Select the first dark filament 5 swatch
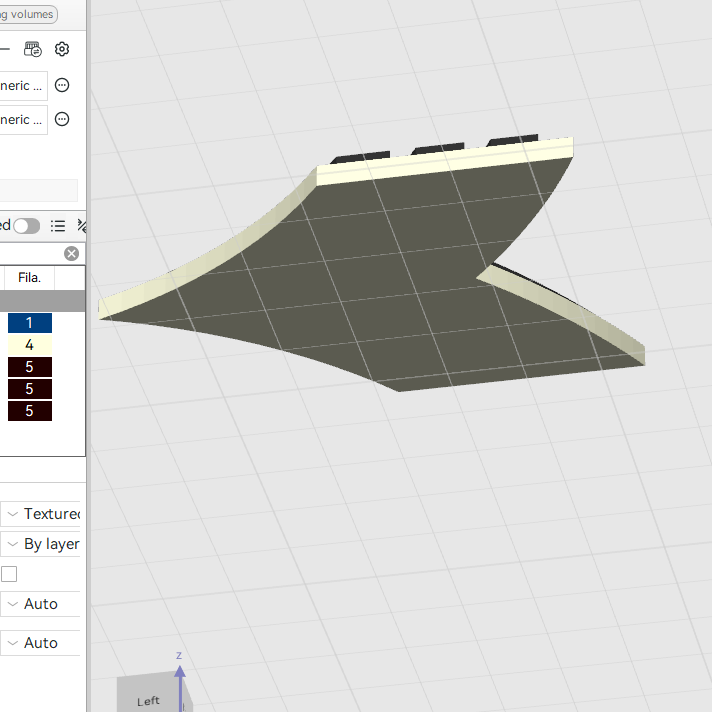 tap(30, 367)
